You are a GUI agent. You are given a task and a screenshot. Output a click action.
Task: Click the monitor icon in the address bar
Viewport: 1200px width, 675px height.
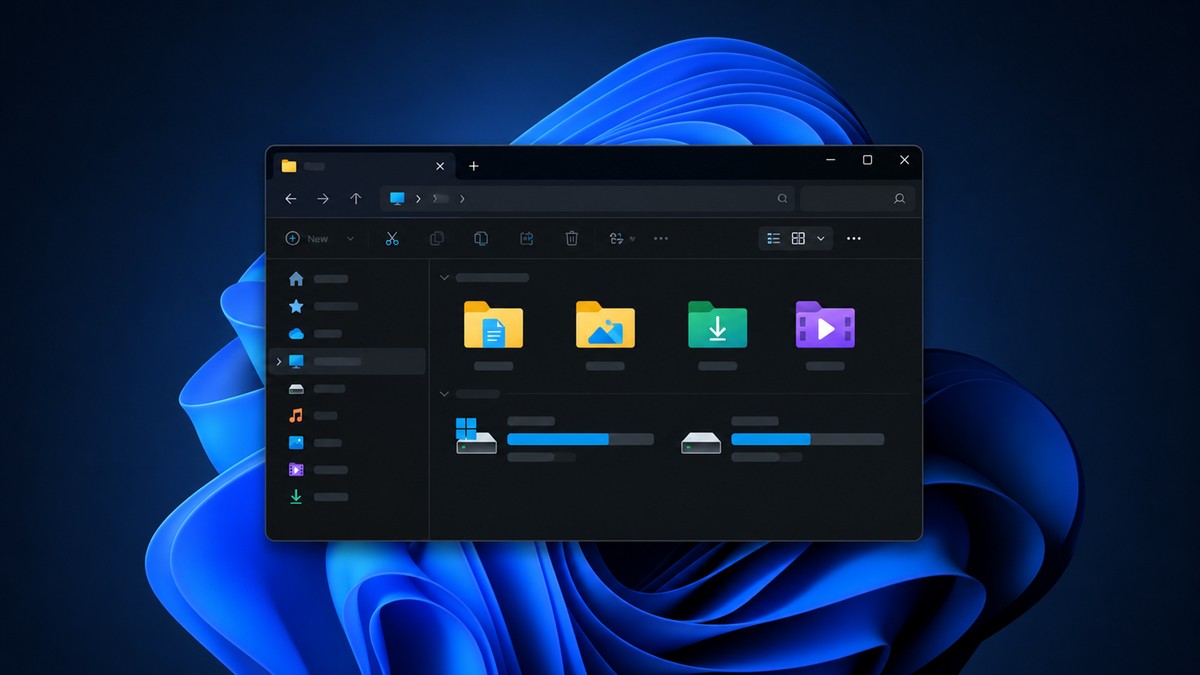397,199
